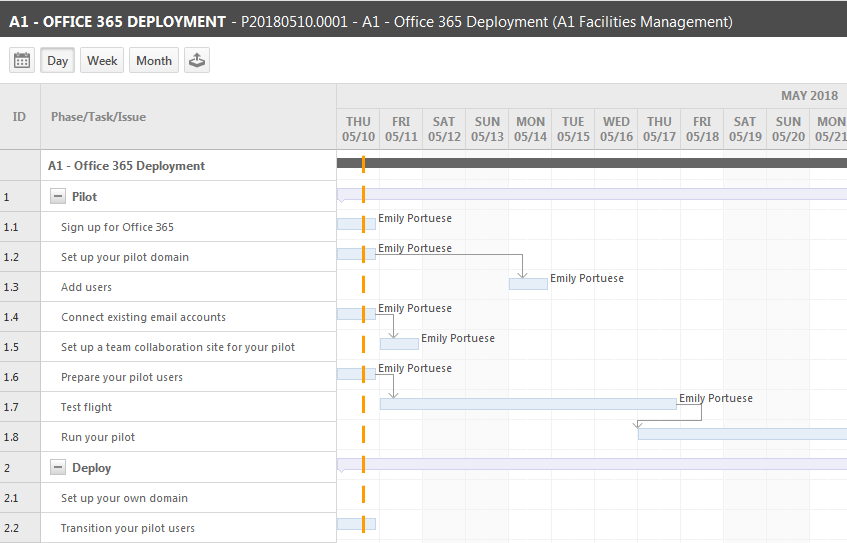
Task: Click the dark project summary bar
Action: (x=592, y=163)
